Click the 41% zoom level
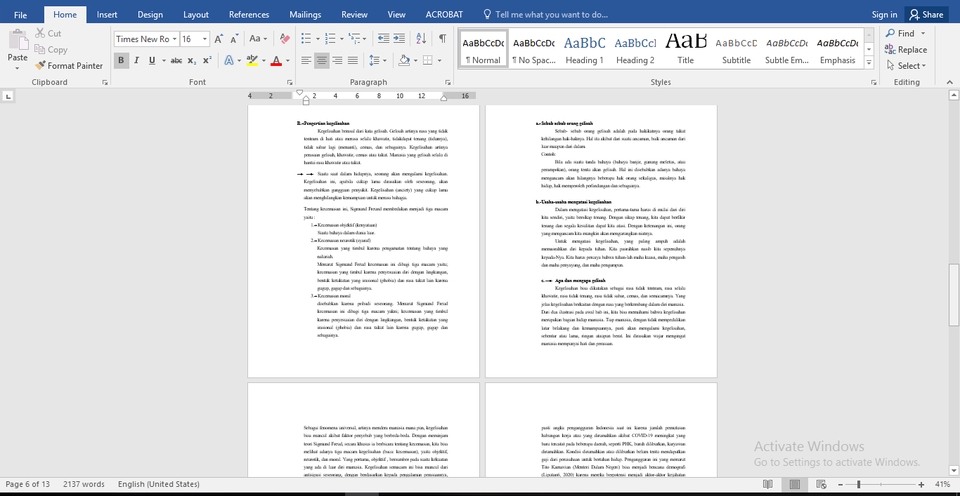960x496 pixels. pos(943,484)
